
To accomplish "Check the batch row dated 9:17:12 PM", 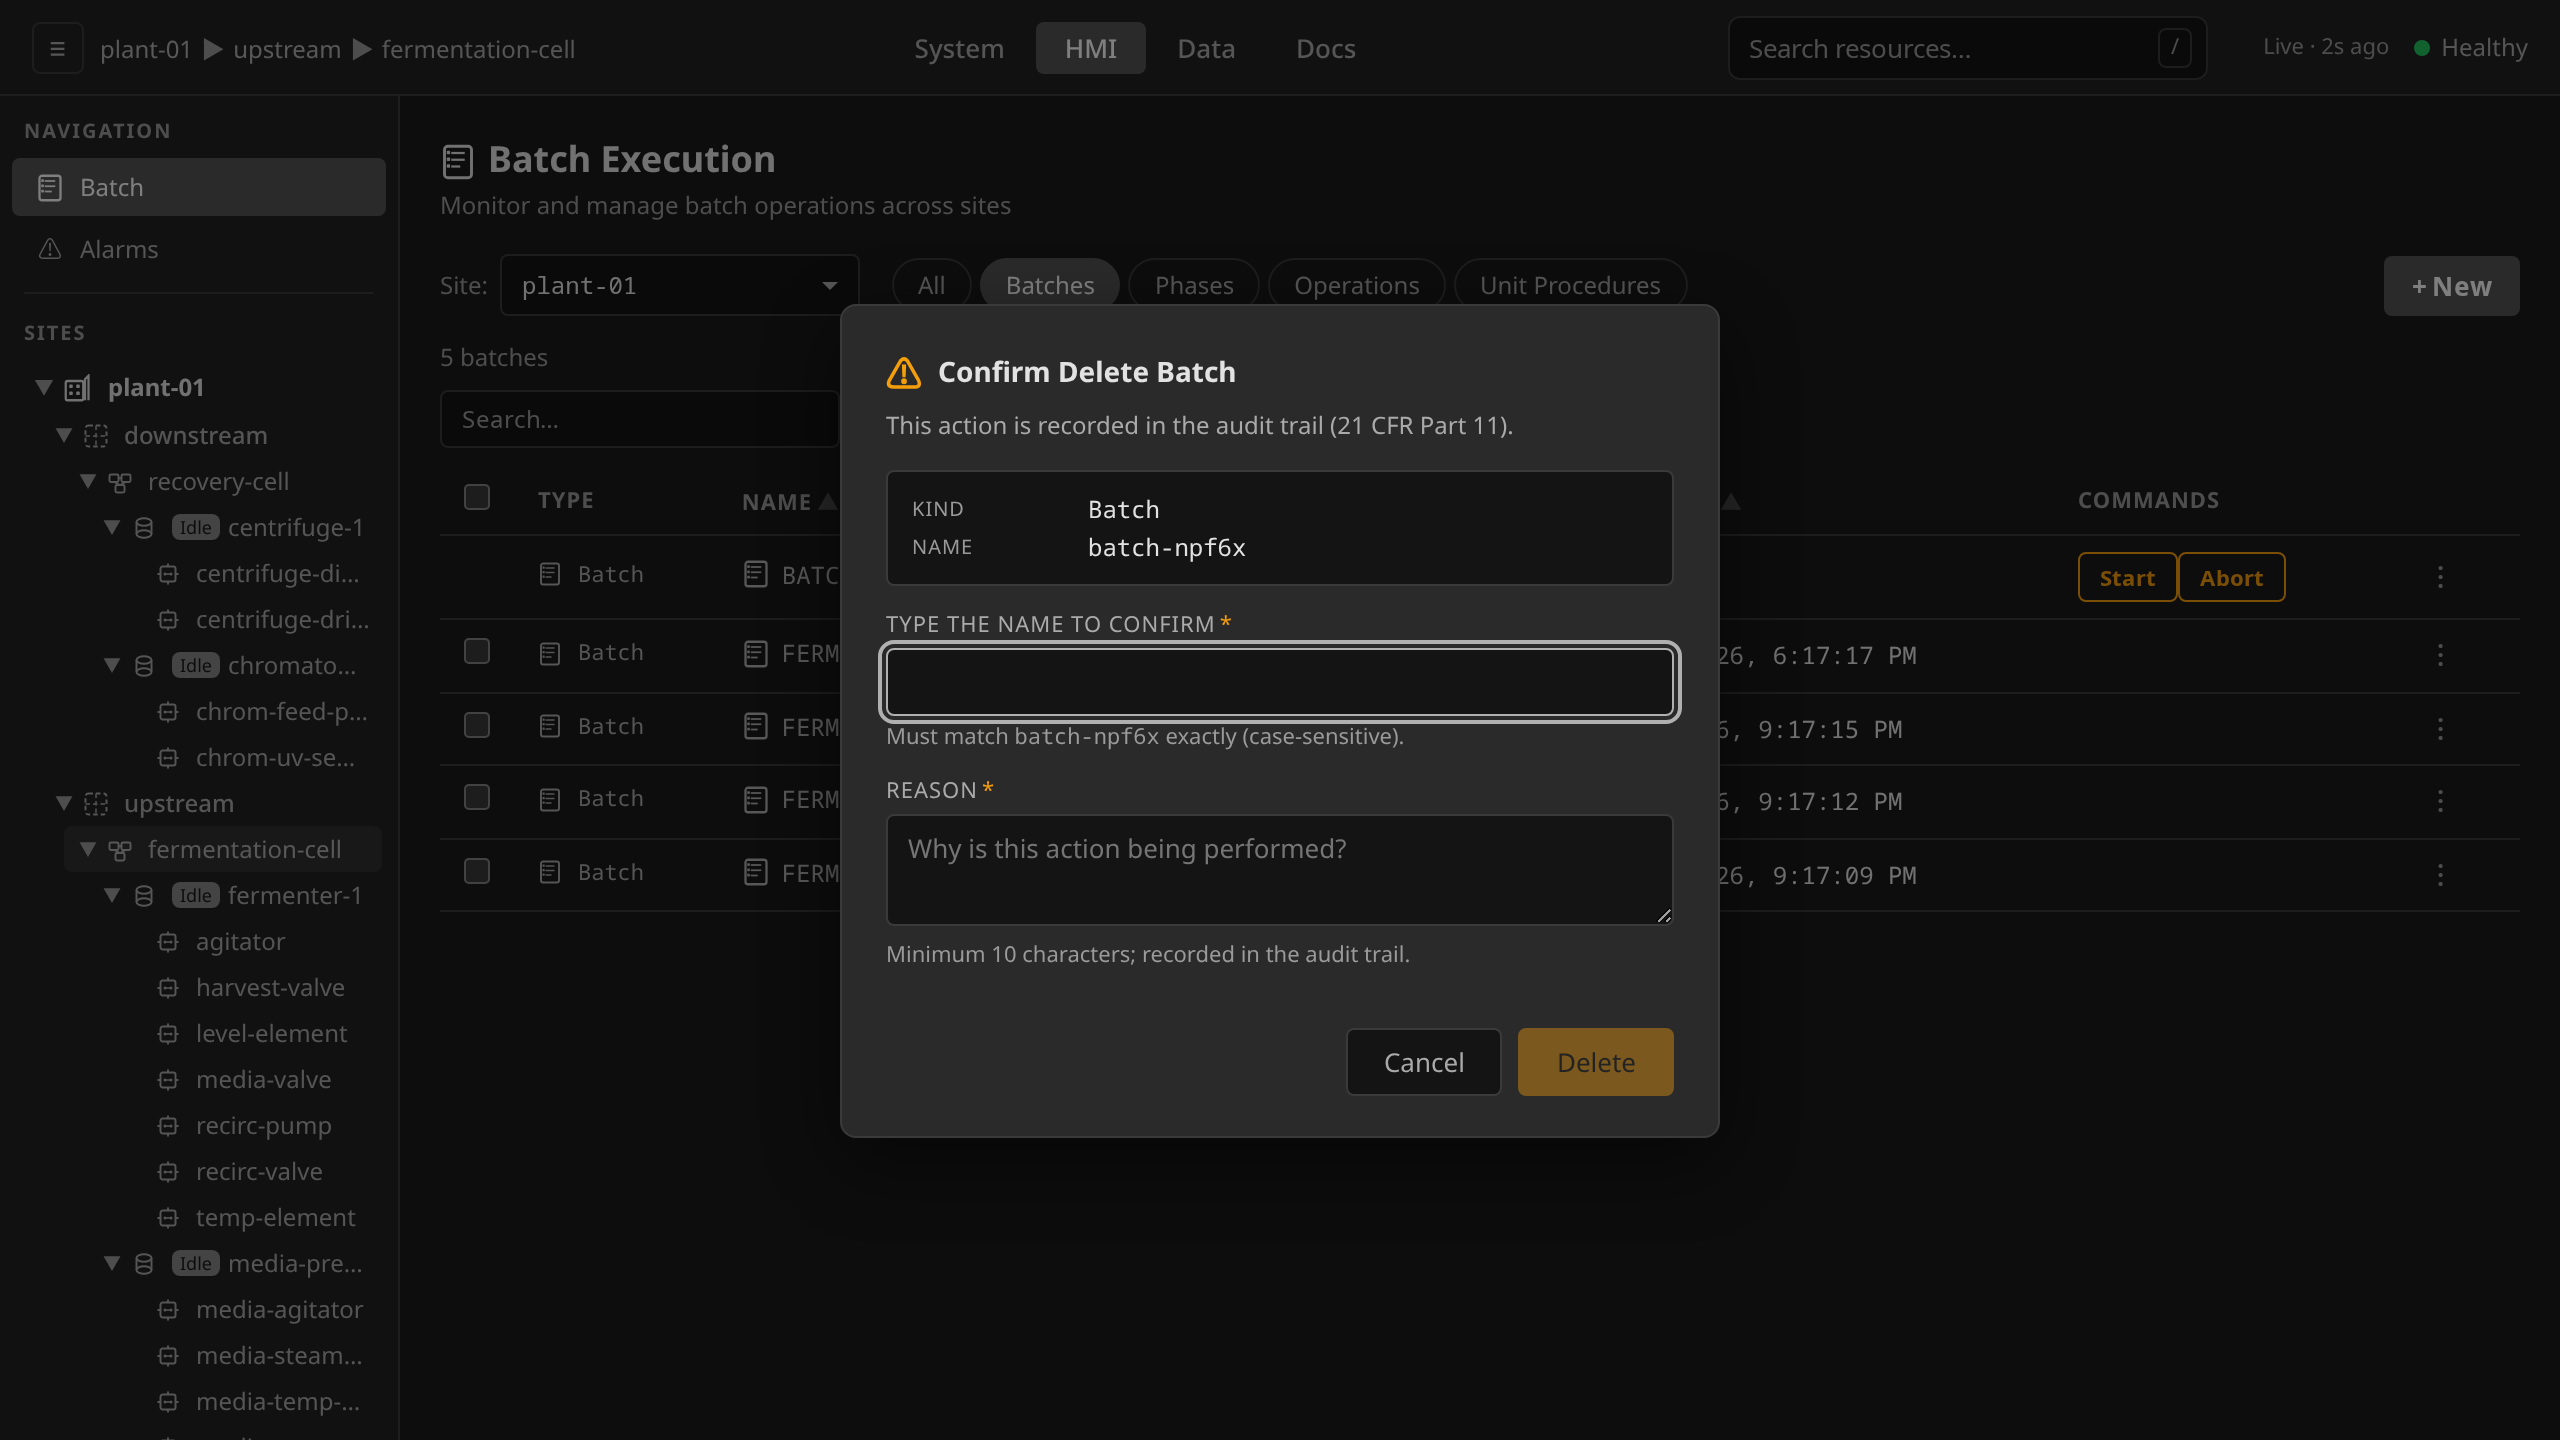I will pos(477,797).
